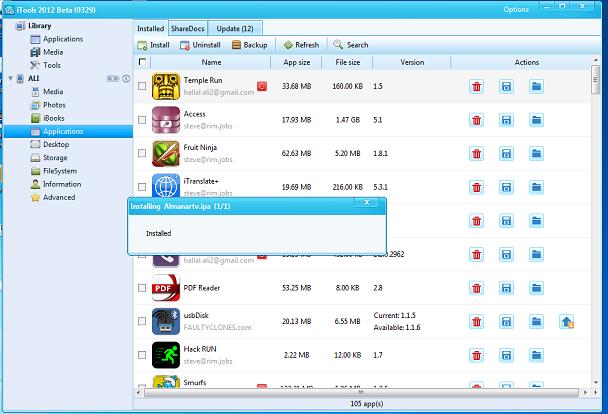Open Search in the toolbar
This screenshot has height=414, width=608.
[x=351, y=45]
